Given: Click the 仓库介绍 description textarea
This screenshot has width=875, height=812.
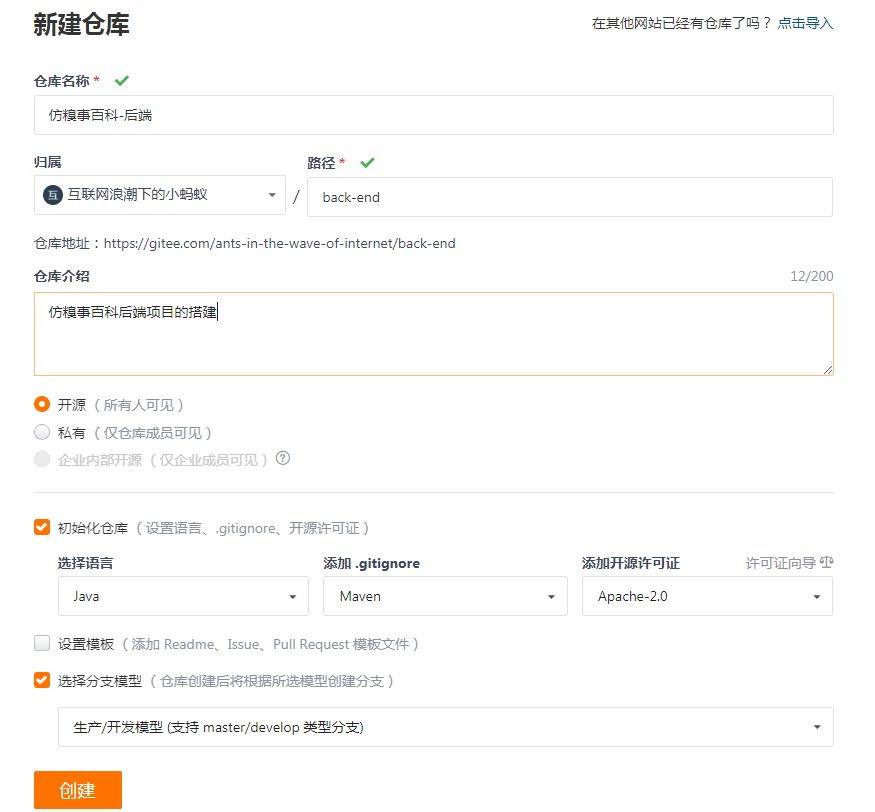Looking at the screenshot, I should click(434, 334).
